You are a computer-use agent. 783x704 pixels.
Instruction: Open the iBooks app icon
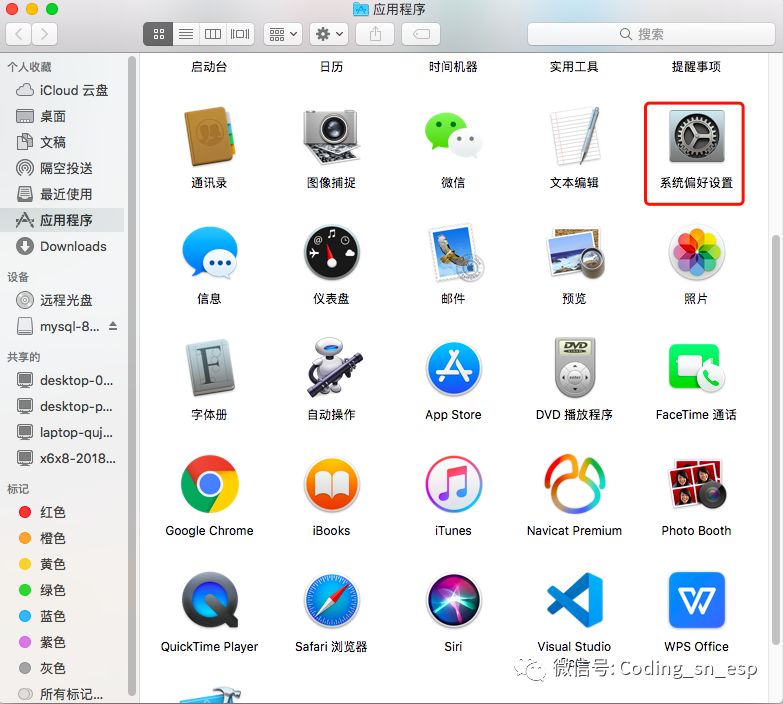tap(332, 484)
